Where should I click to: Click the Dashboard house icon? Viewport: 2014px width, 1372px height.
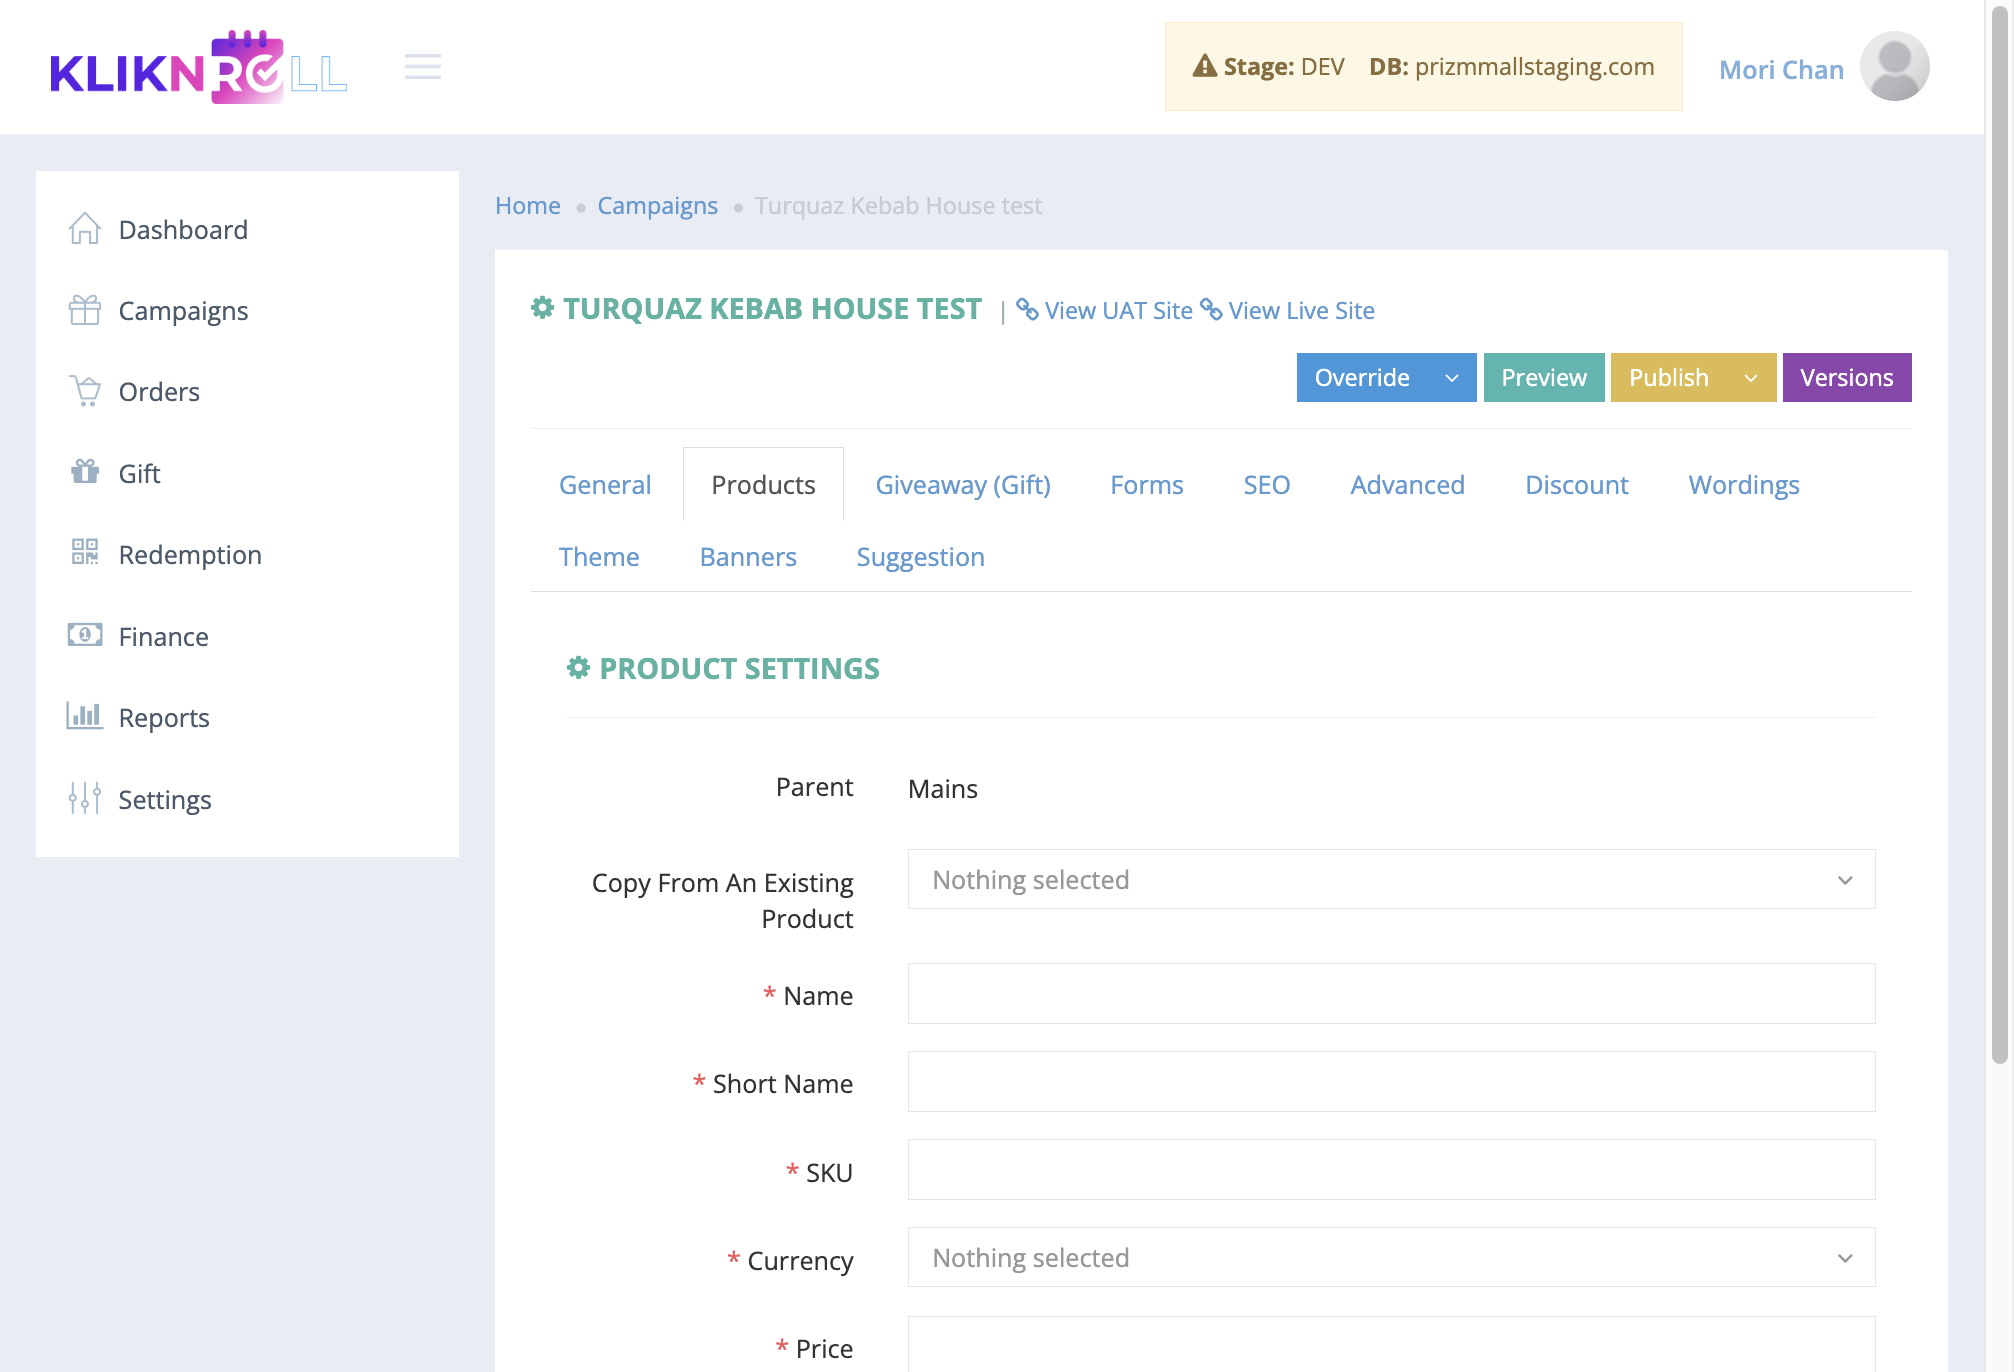click(x=85, y=229)
